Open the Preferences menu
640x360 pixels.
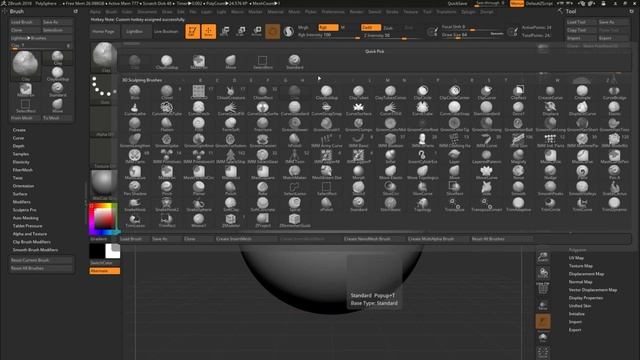coord(333,12)
